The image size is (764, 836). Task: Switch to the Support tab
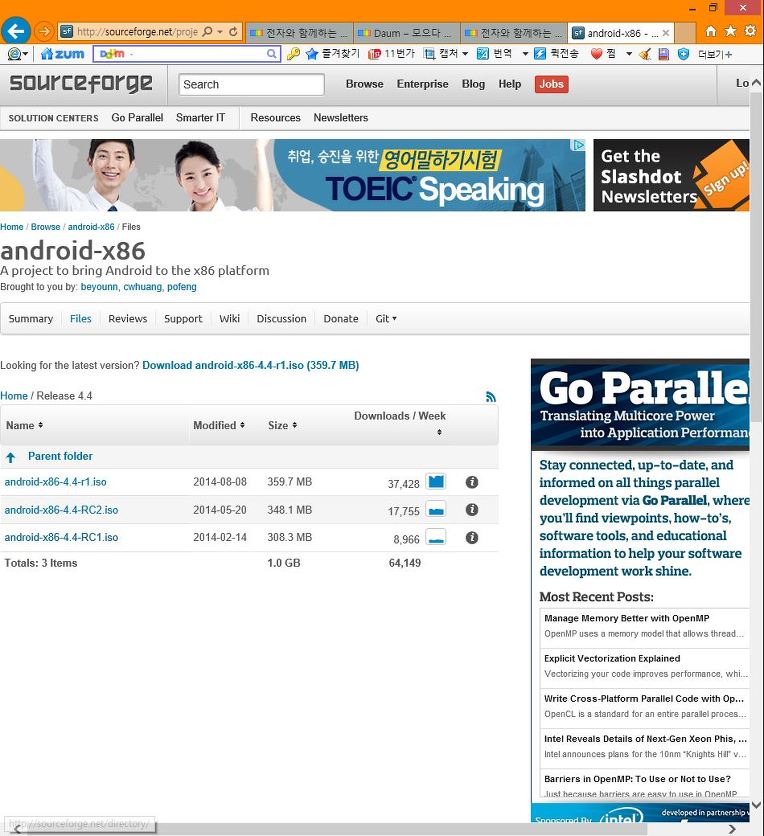click(x=183, y=319)
